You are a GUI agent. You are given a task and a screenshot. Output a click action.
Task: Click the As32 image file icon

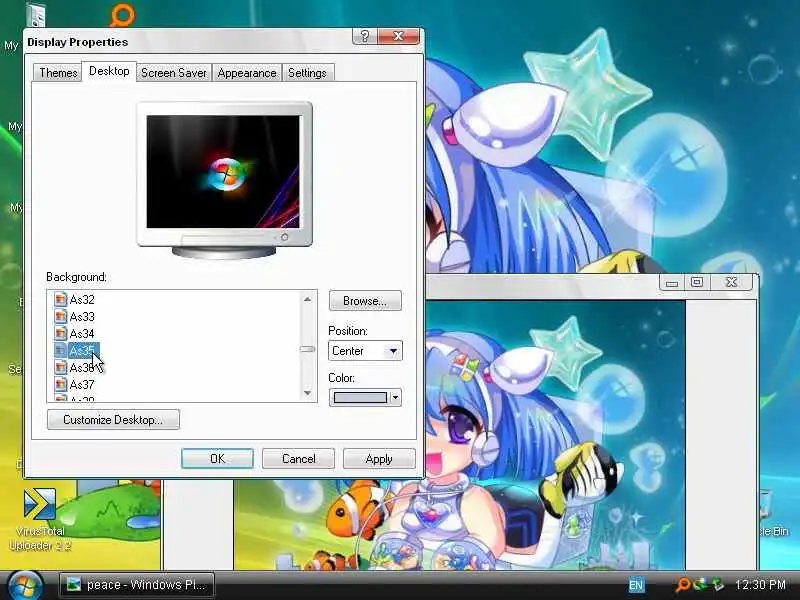[x=61, y=299]
